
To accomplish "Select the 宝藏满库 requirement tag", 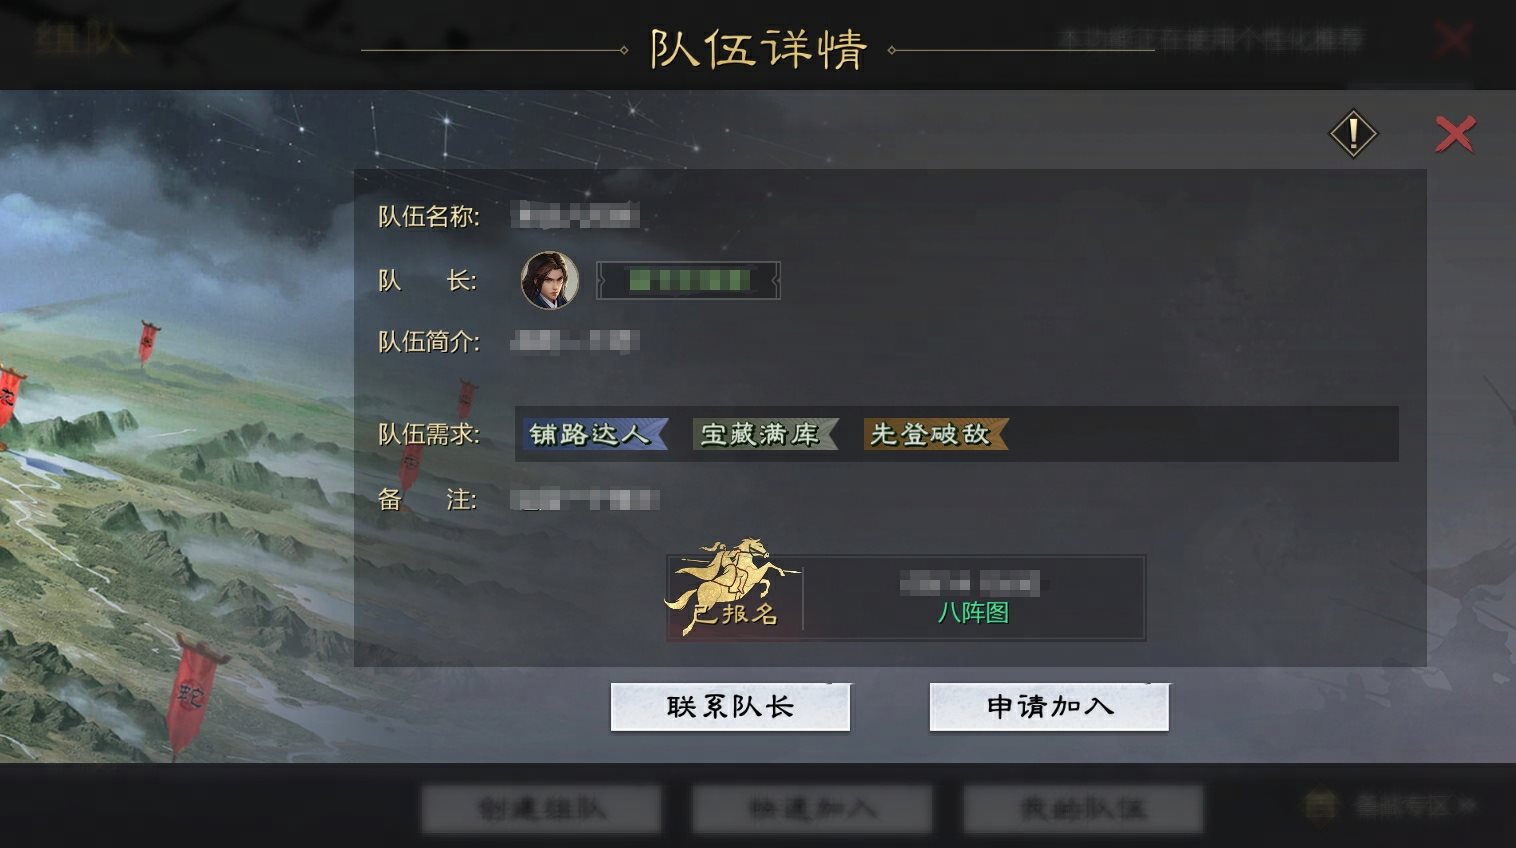I will pos(765,434).
